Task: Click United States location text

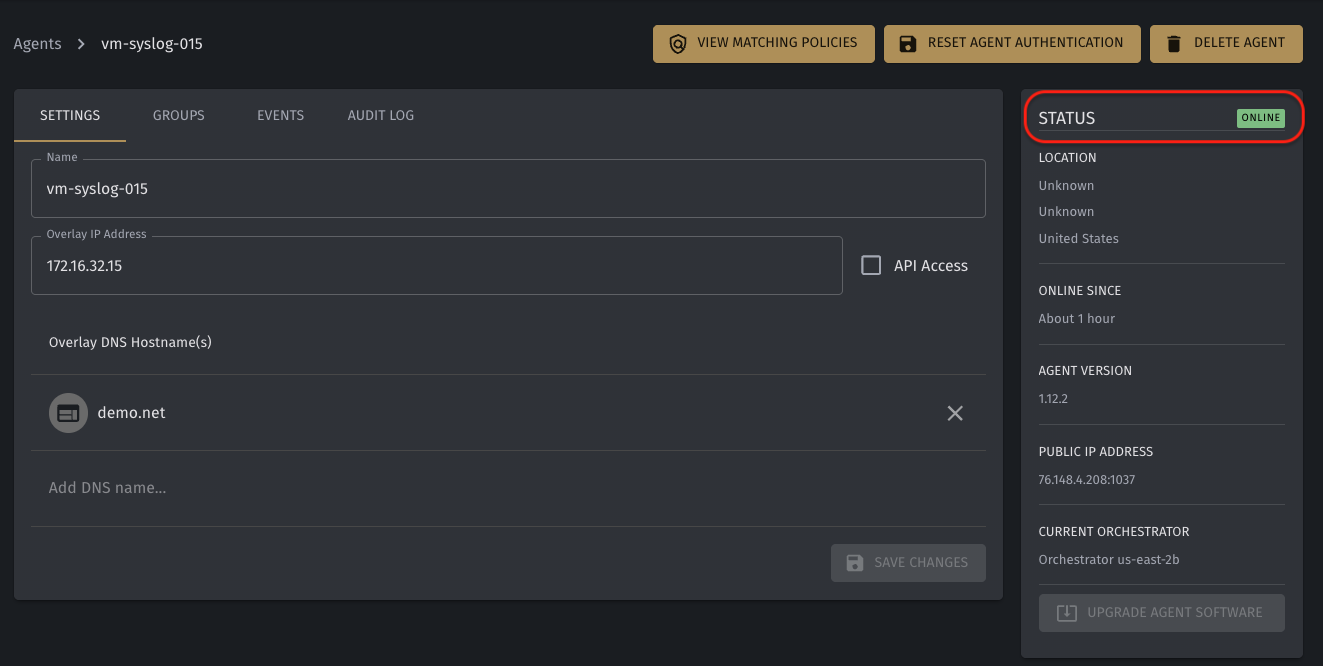Action: 1079,239
